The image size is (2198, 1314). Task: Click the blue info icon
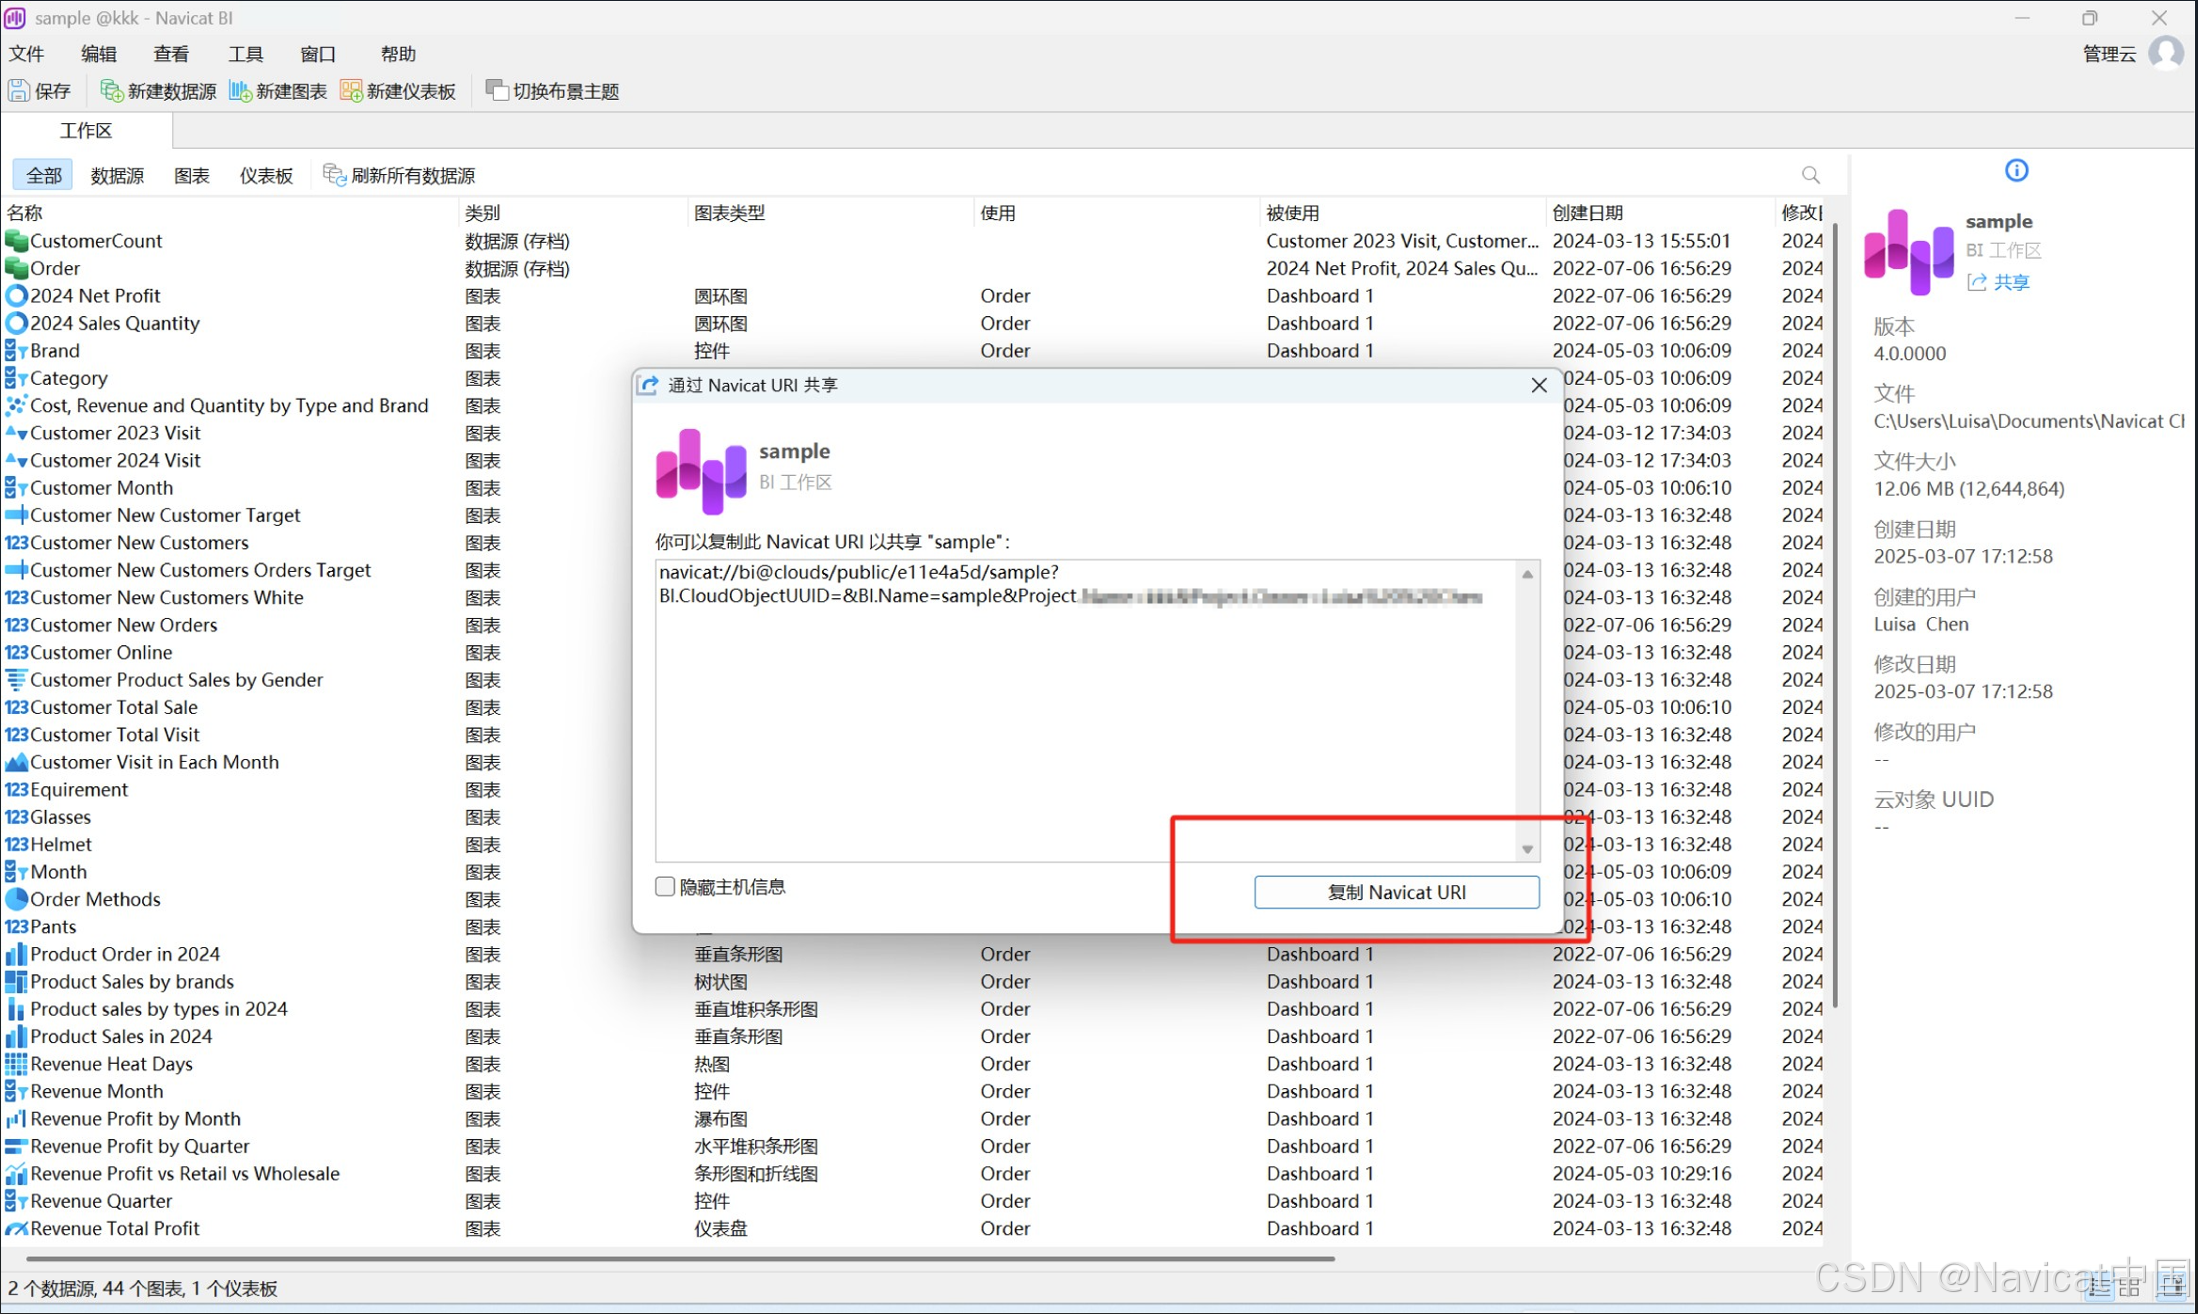pos(2016,171)
